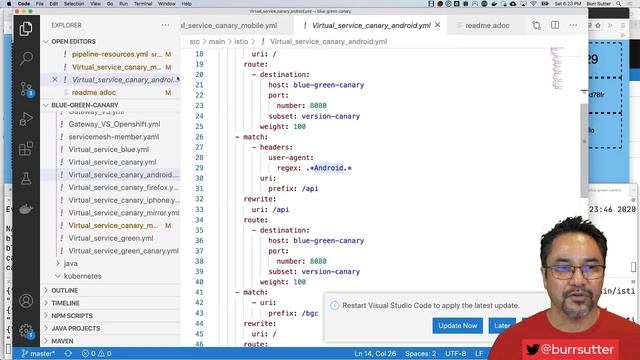Click the Update Now button
This screenshot has width=640, height=360.
tap(457, 326)
